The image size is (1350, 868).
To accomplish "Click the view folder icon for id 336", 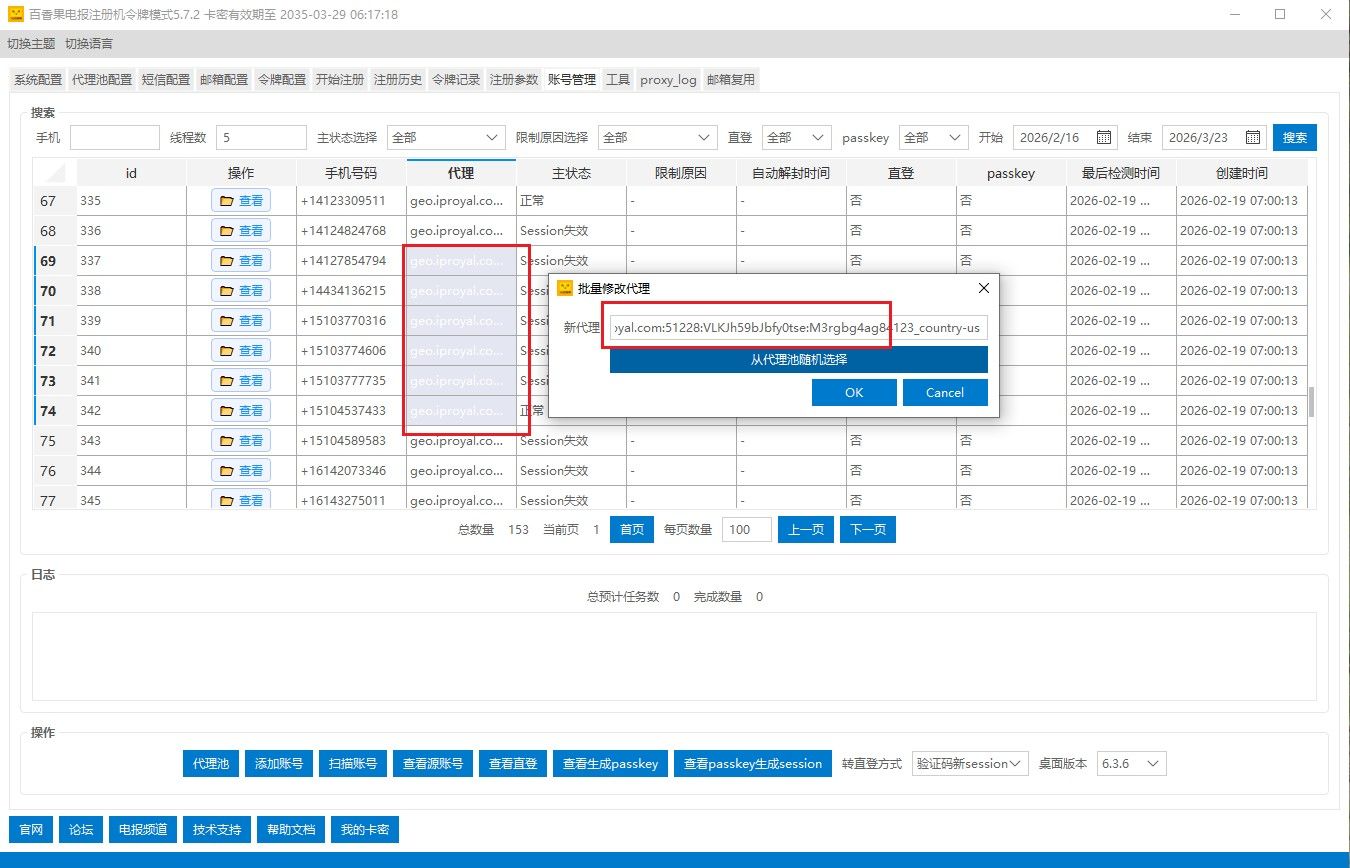I will coord(227,231).
